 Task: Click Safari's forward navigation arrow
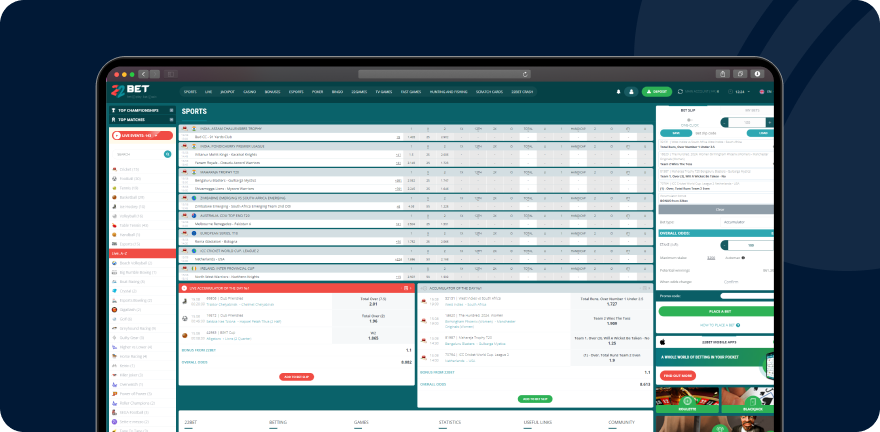coord(154,74)
